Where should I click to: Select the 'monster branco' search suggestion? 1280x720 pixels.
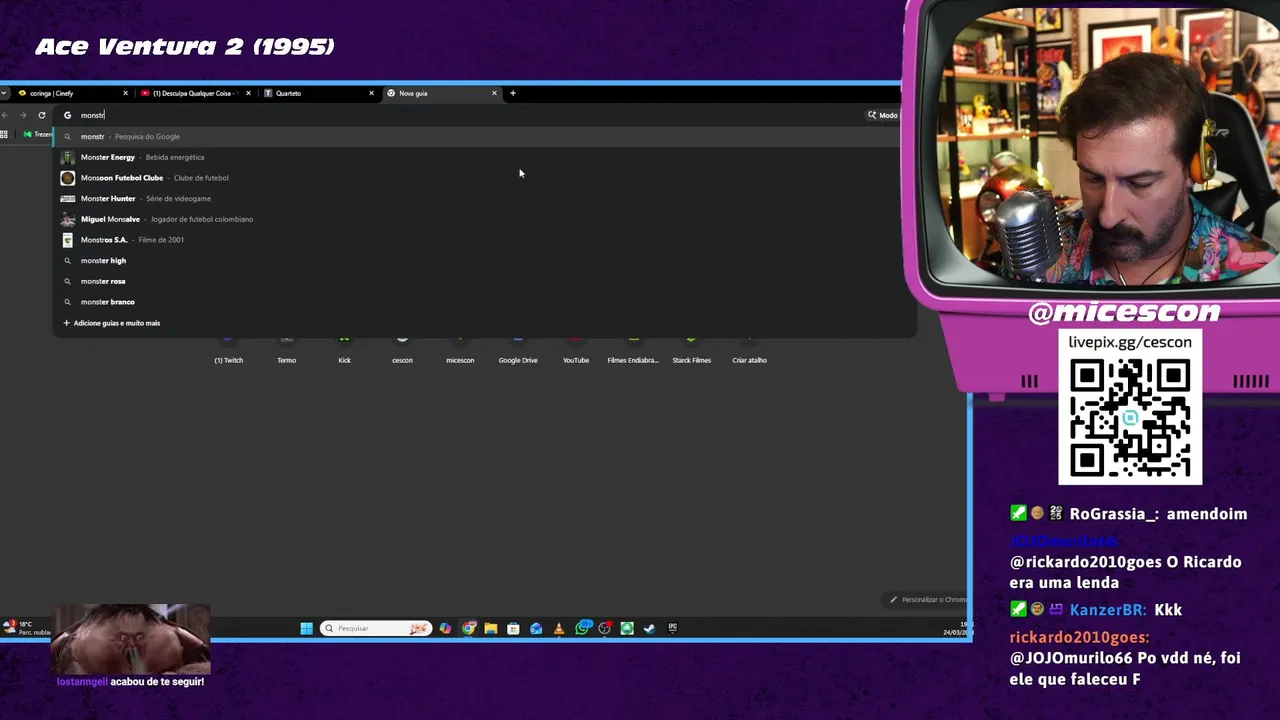pyautogui.click(x=484, y=302)
